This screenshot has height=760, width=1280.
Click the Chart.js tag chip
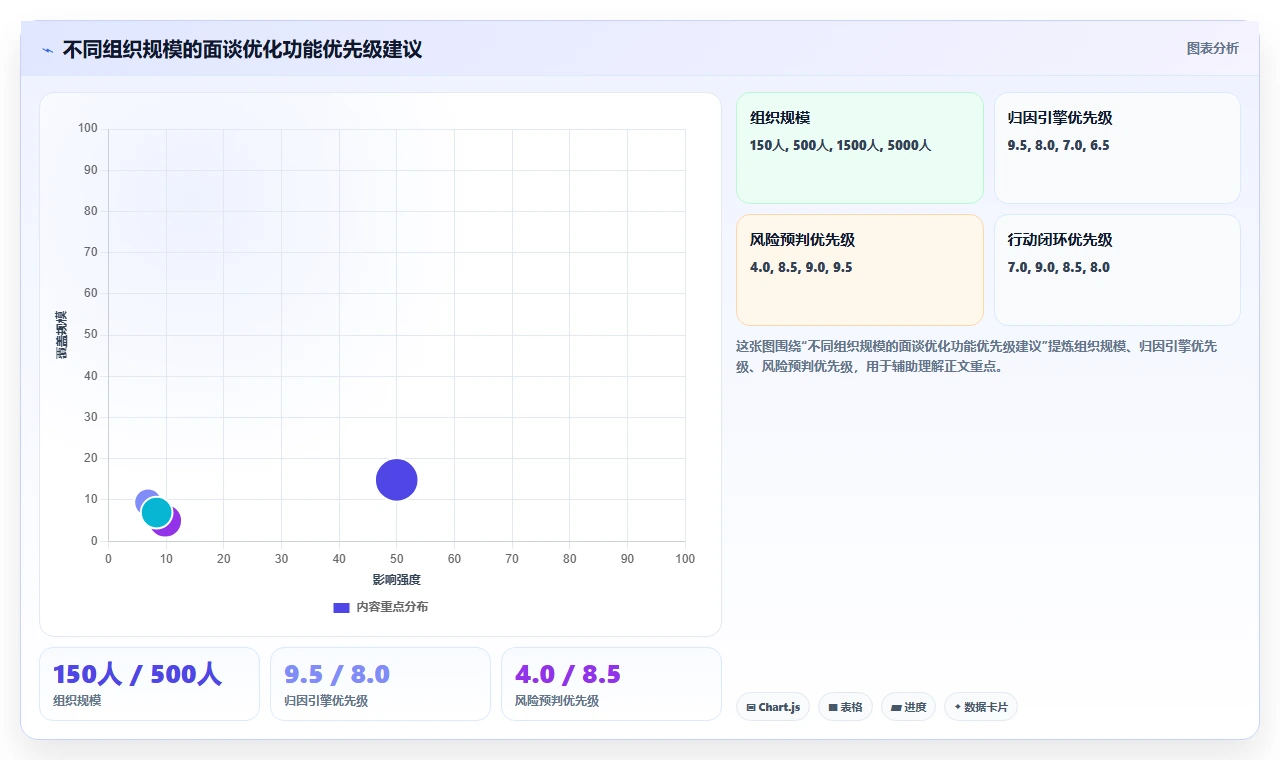tap(773, 707)
